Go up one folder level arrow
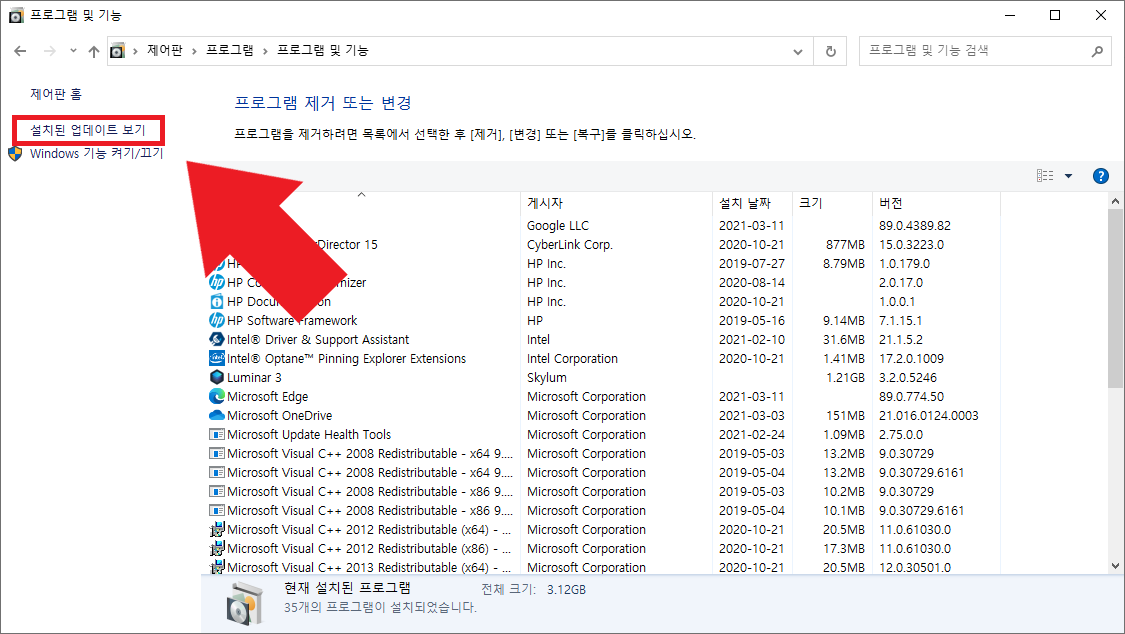The width and height of the screenshot is (1125, 634). click(94, 51)
